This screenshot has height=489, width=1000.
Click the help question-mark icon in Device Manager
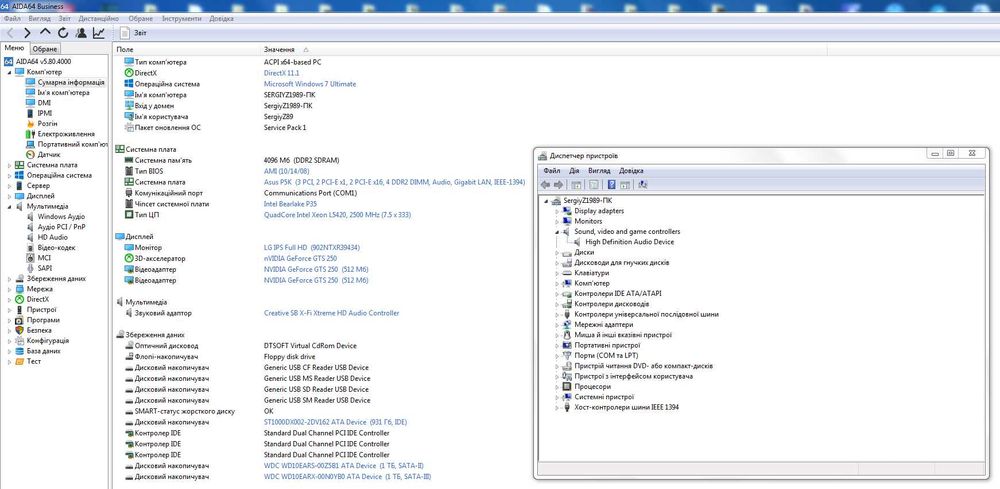pos(611,184)
